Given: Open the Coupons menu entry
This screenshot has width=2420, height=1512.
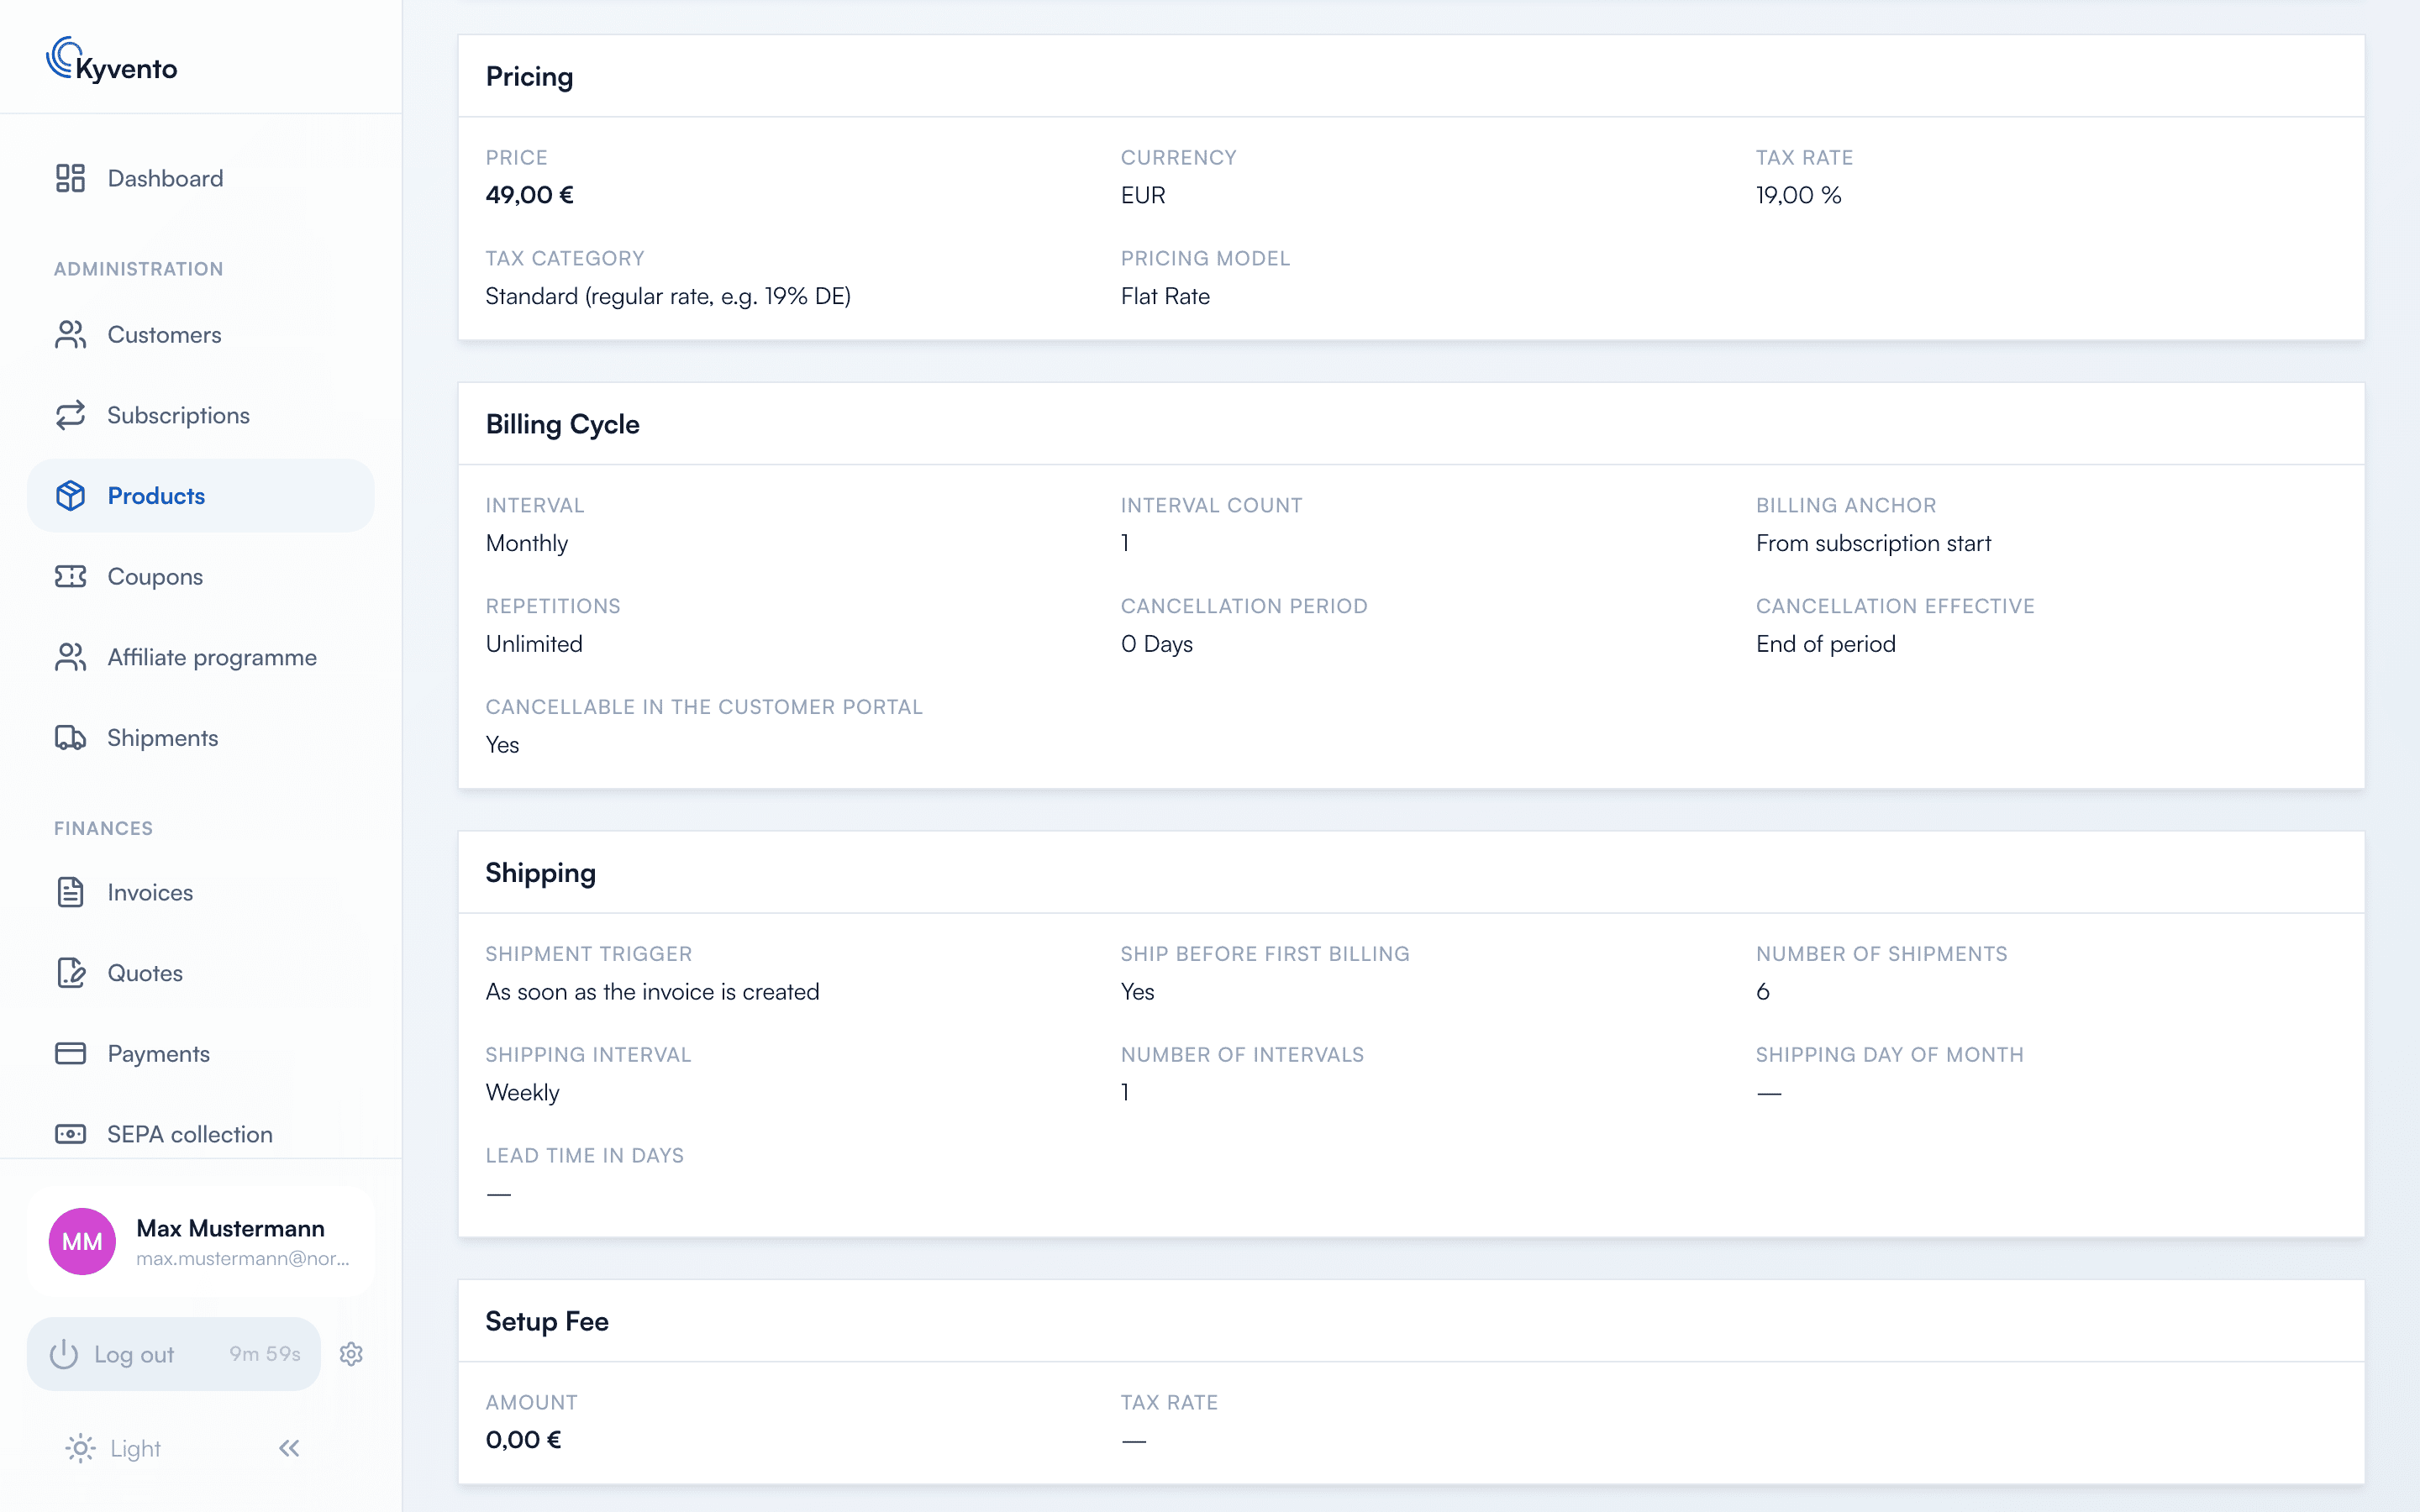Looking at the screenshot, I should coord(201,577).
